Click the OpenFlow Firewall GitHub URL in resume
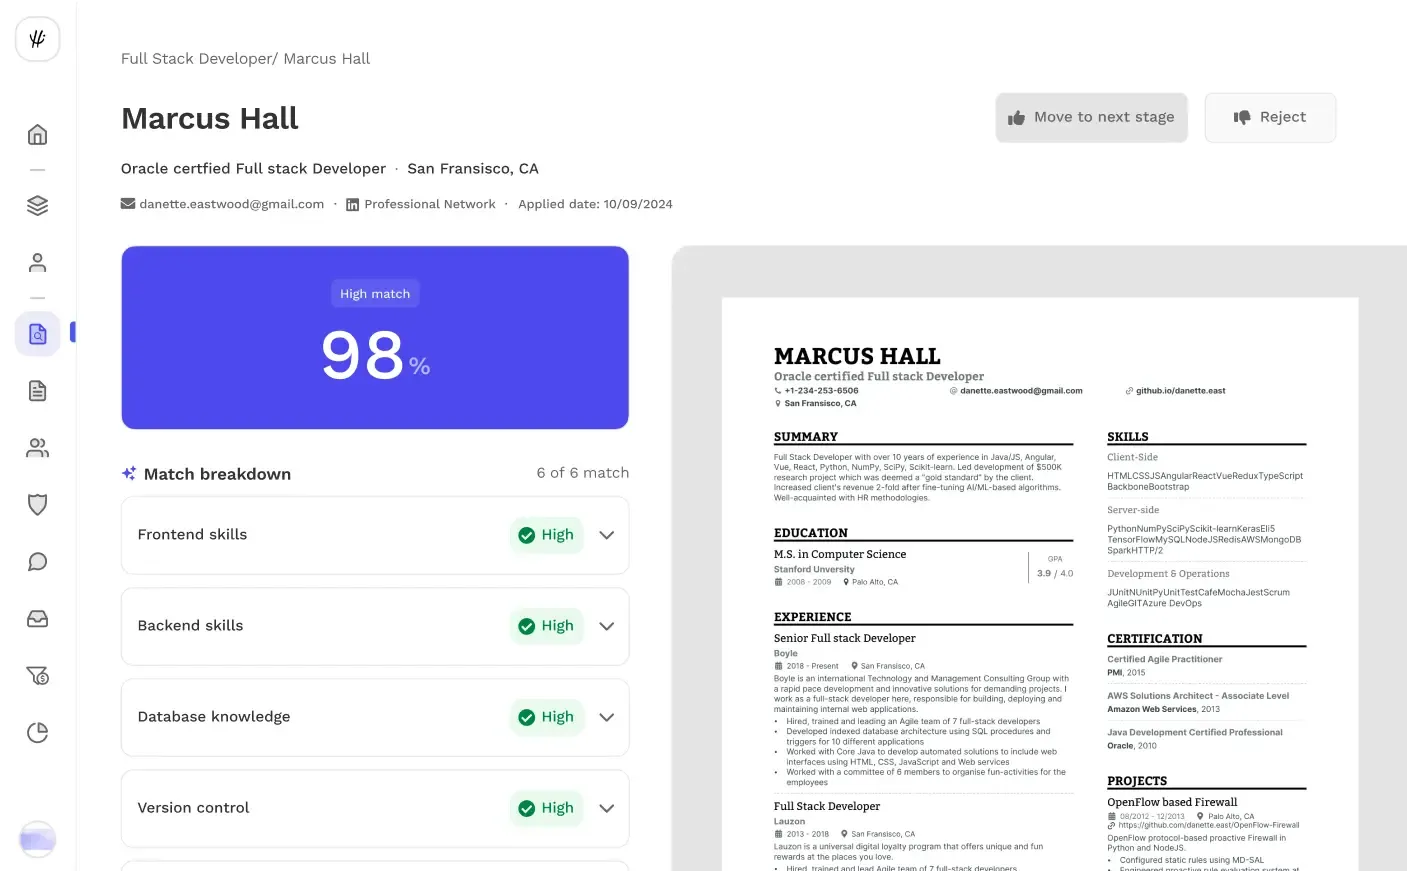 (x=1209, y=826)
